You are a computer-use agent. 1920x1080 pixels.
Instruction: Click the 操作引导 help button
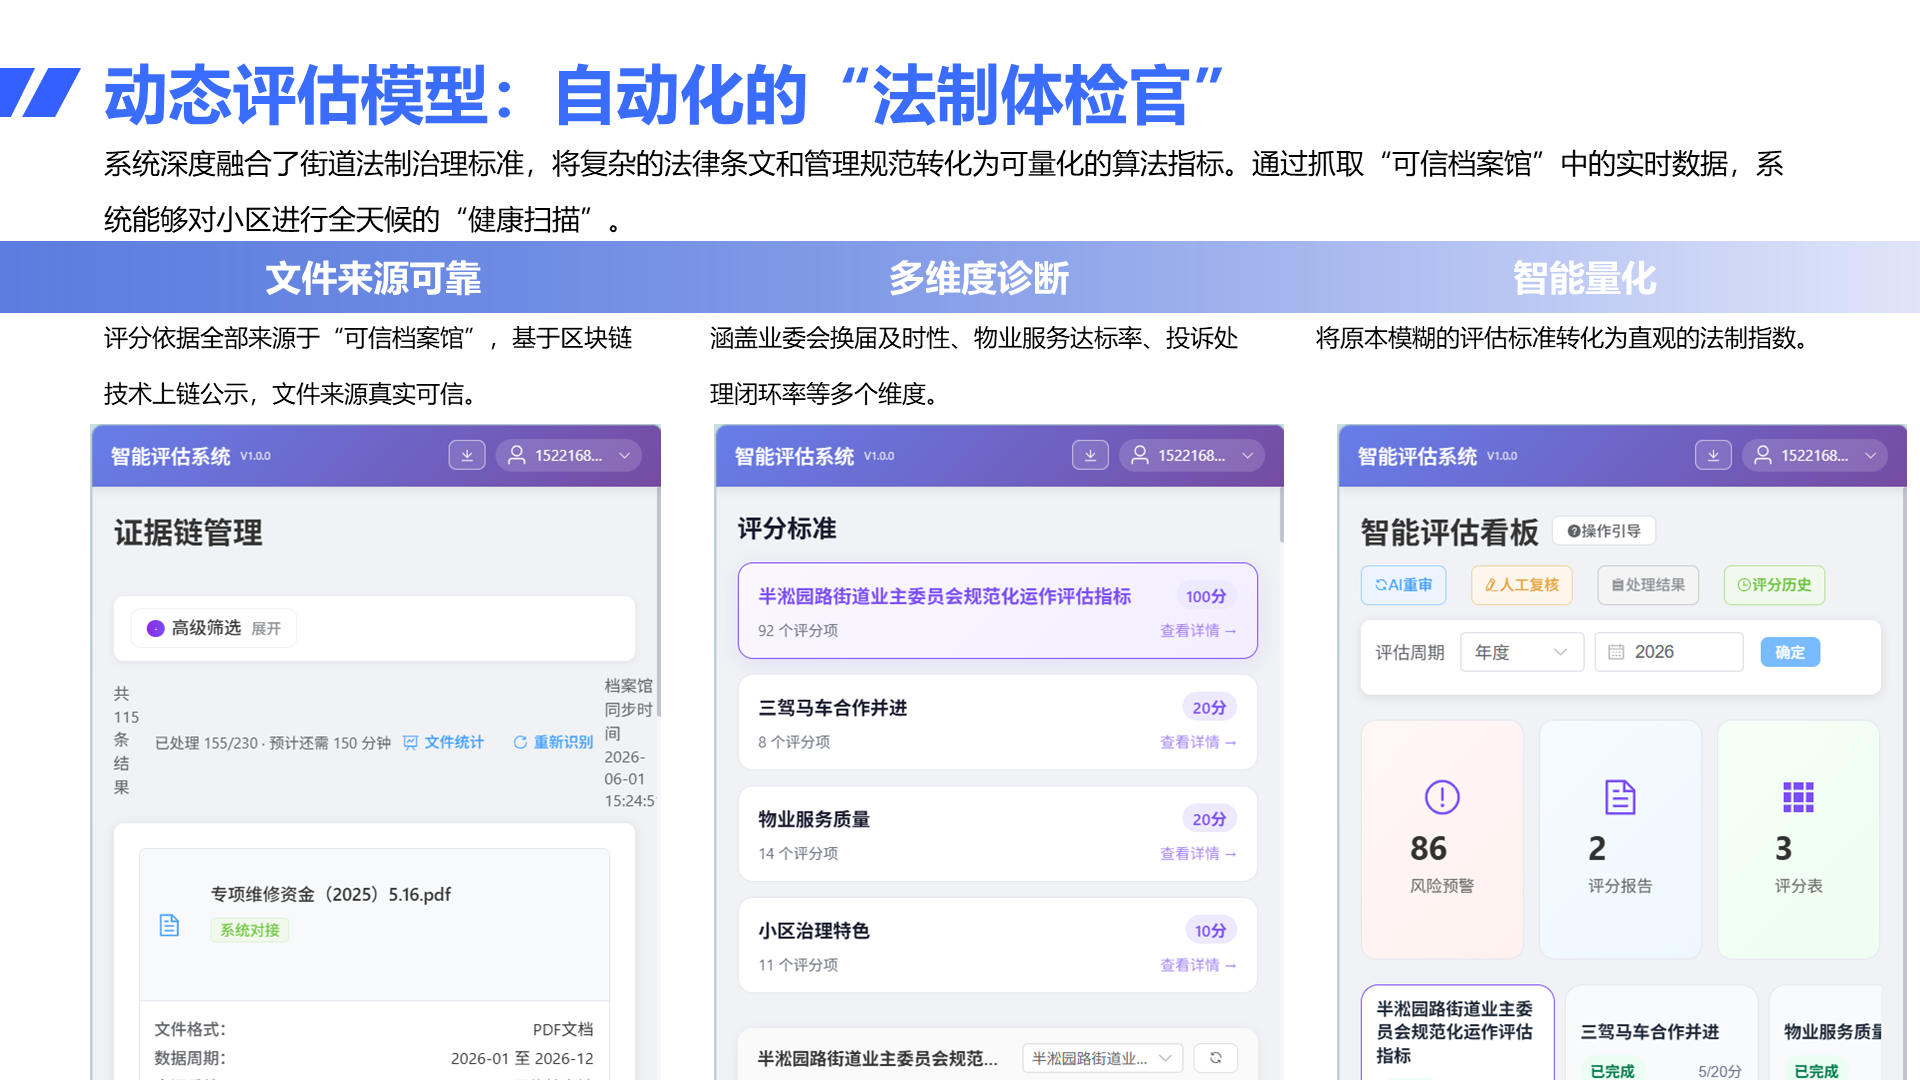(x=1604, y=531)
